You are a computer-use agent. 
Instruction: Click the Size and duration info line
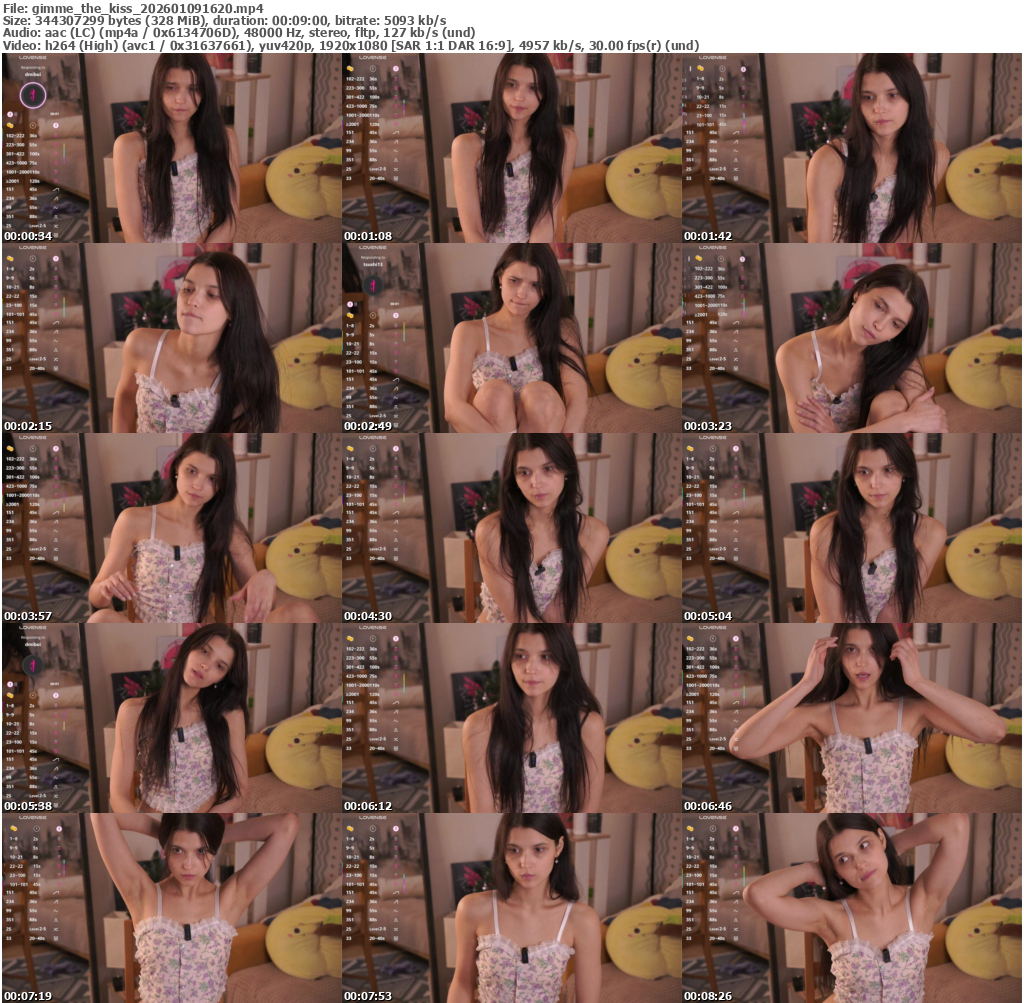(x=225, y=20)
